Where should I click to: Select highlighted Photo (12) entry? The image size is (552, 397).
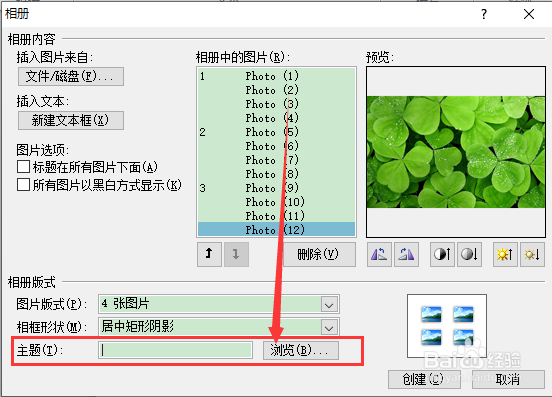pos(276,229)
